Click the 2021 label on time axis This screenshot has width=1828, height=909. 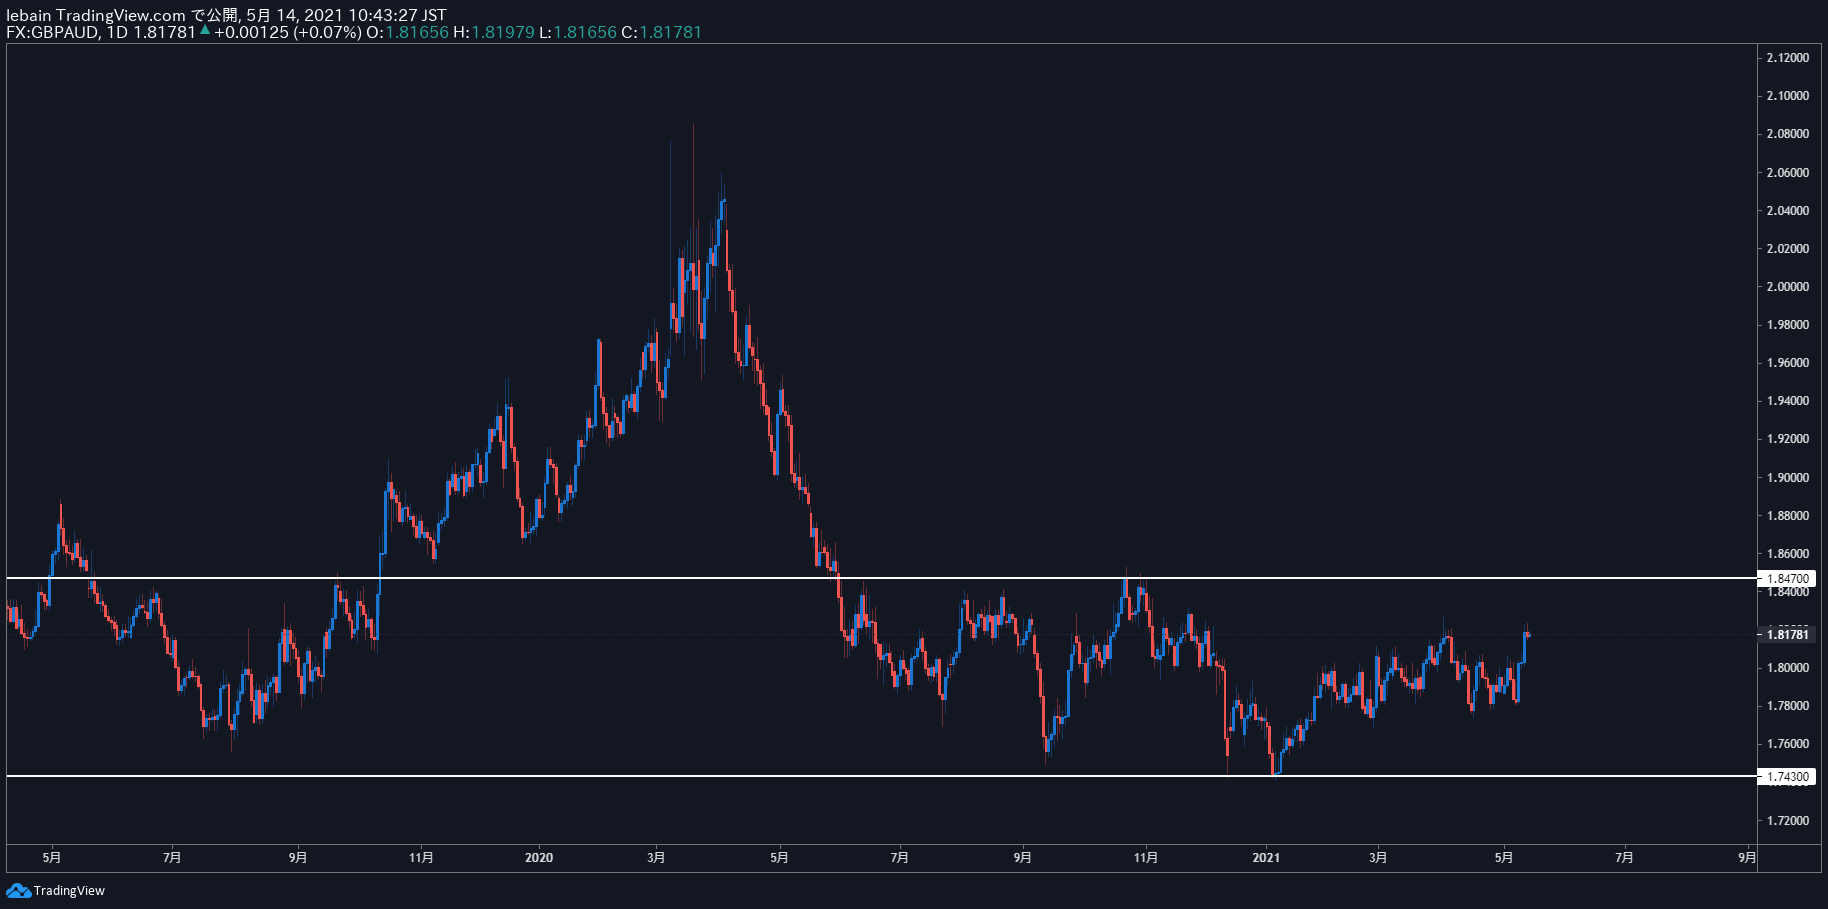1266,857
